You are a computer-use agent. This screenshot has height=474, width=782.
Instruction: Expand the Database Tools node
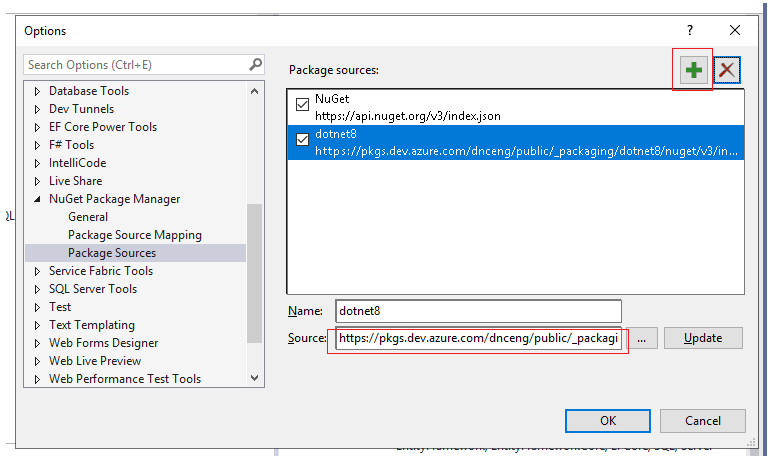(x=37, y=91)
